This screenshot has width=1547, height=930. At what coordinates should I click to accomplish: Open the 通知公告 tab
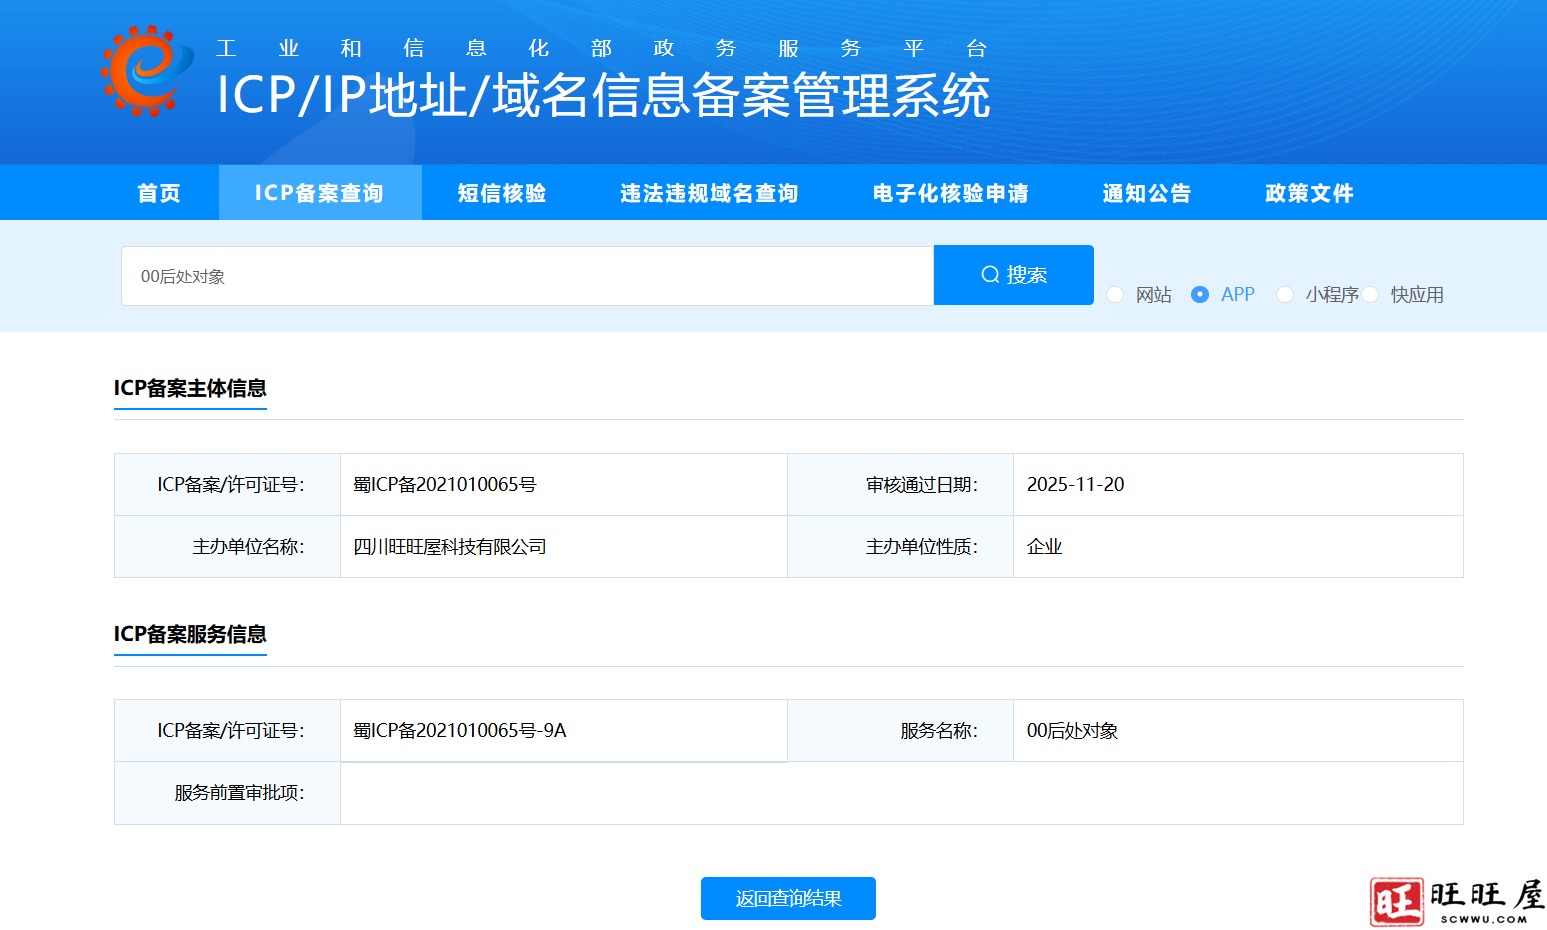click(x=1146, y=192)
